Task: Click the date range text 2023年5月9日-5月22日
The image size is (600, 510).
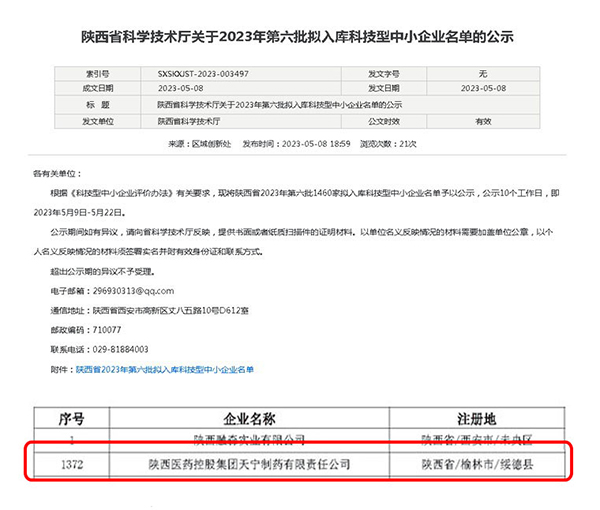Action: click(78, 213)
